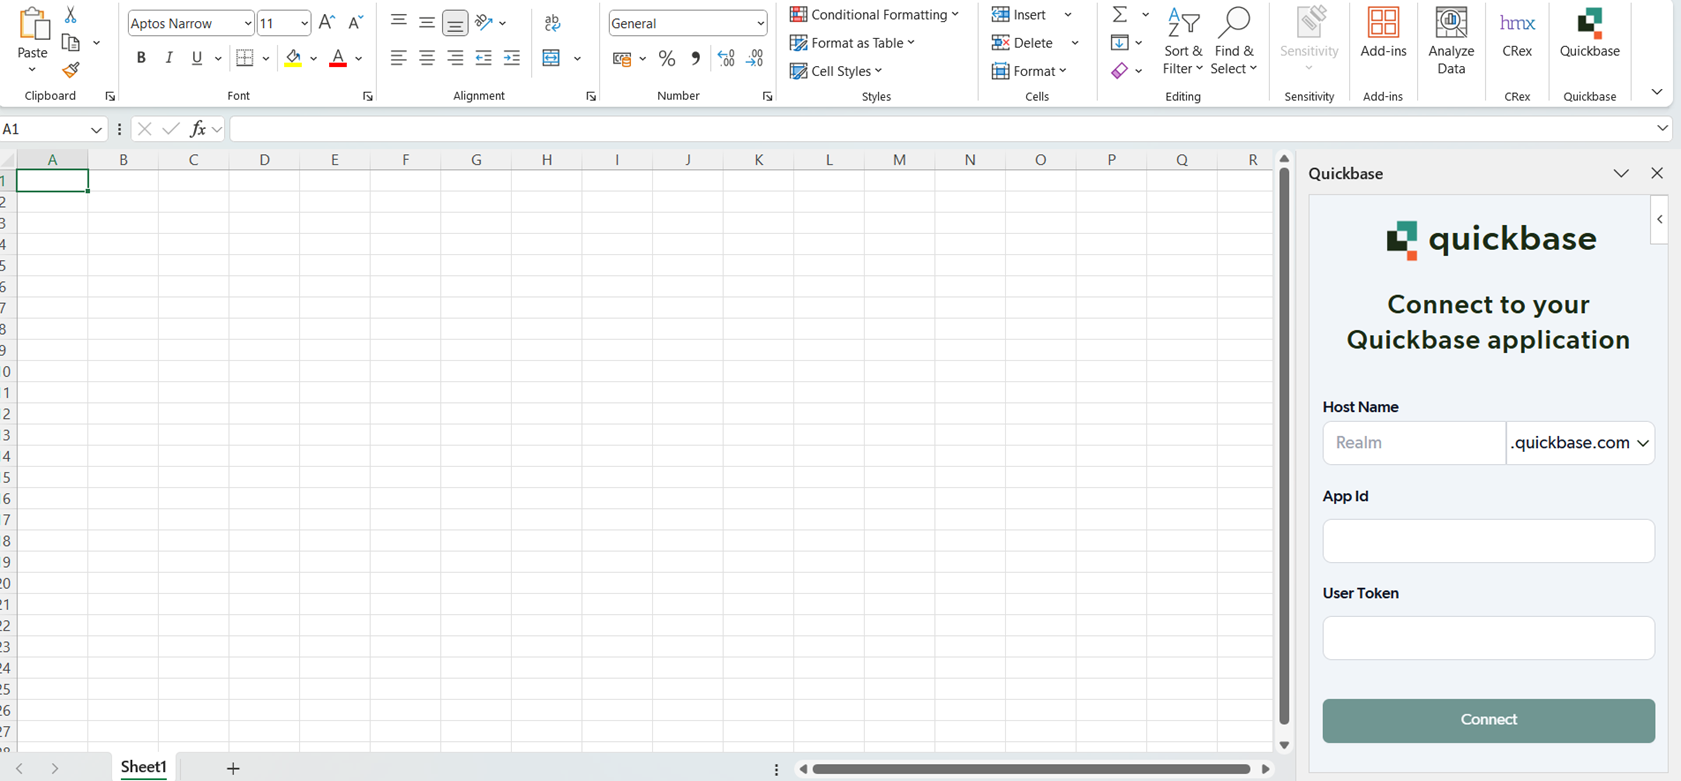This screenshot has height=781, width=1681.
Task: Click the Align Right icon
Action: coord(455,58)
